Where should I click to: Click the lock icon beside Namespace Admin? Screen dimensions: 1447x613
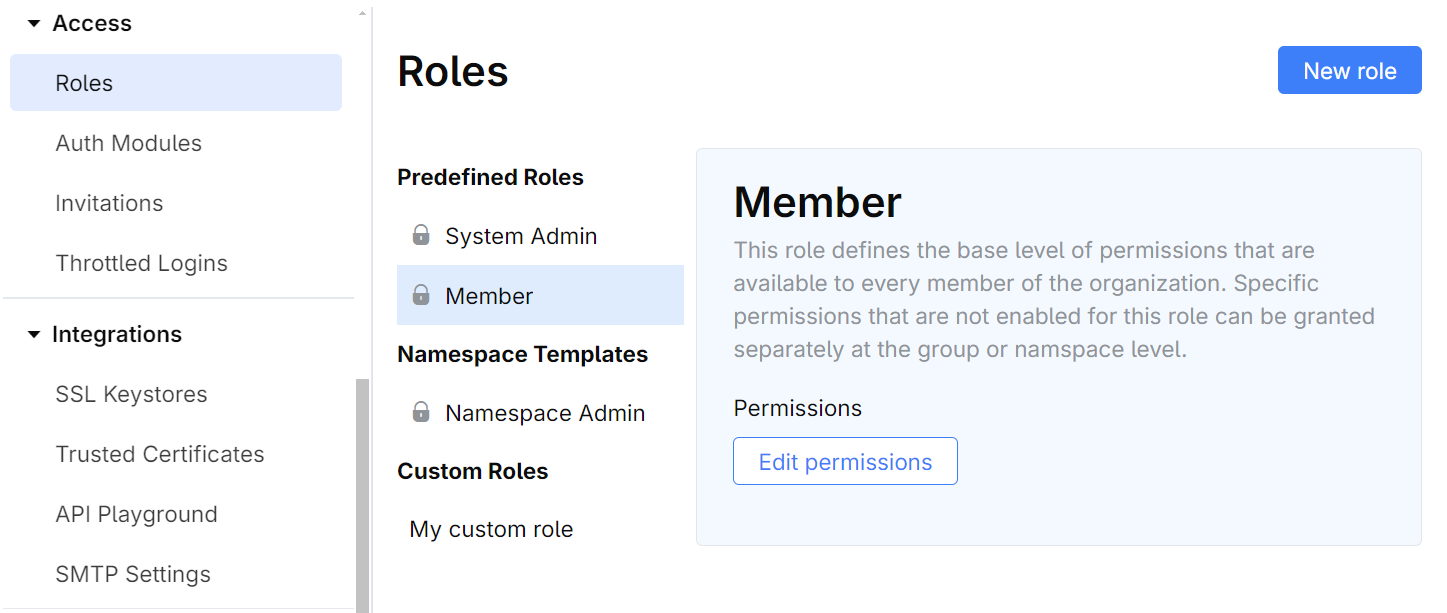(x=420, y=412)
